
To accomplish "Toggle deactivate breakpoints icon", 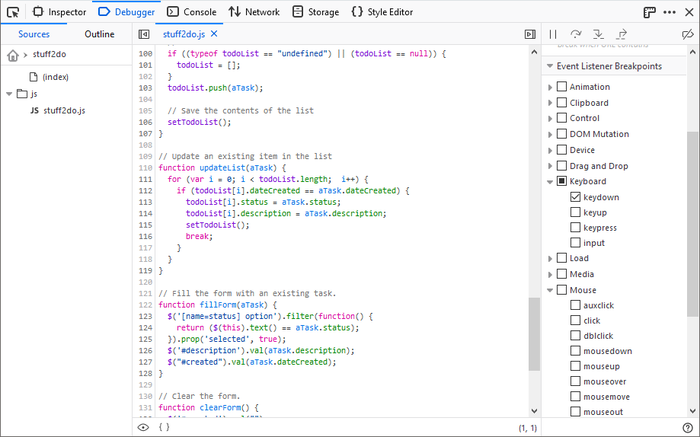I will pyautogui.click(x=686, y=34).
